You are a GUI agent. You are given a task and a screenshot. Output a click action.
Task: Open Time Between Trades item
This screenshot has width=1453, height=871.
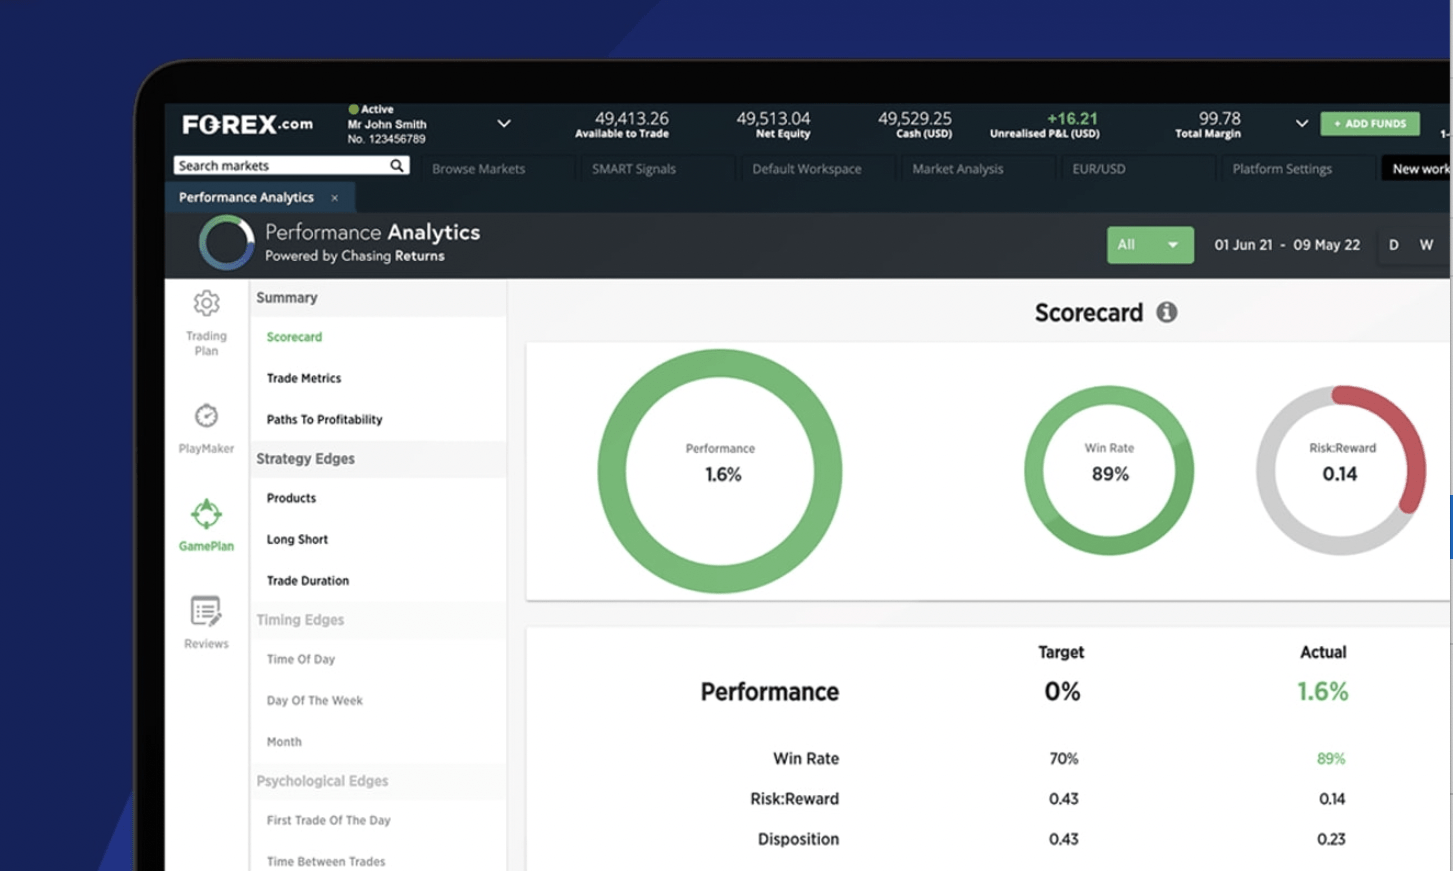[325, 862]
